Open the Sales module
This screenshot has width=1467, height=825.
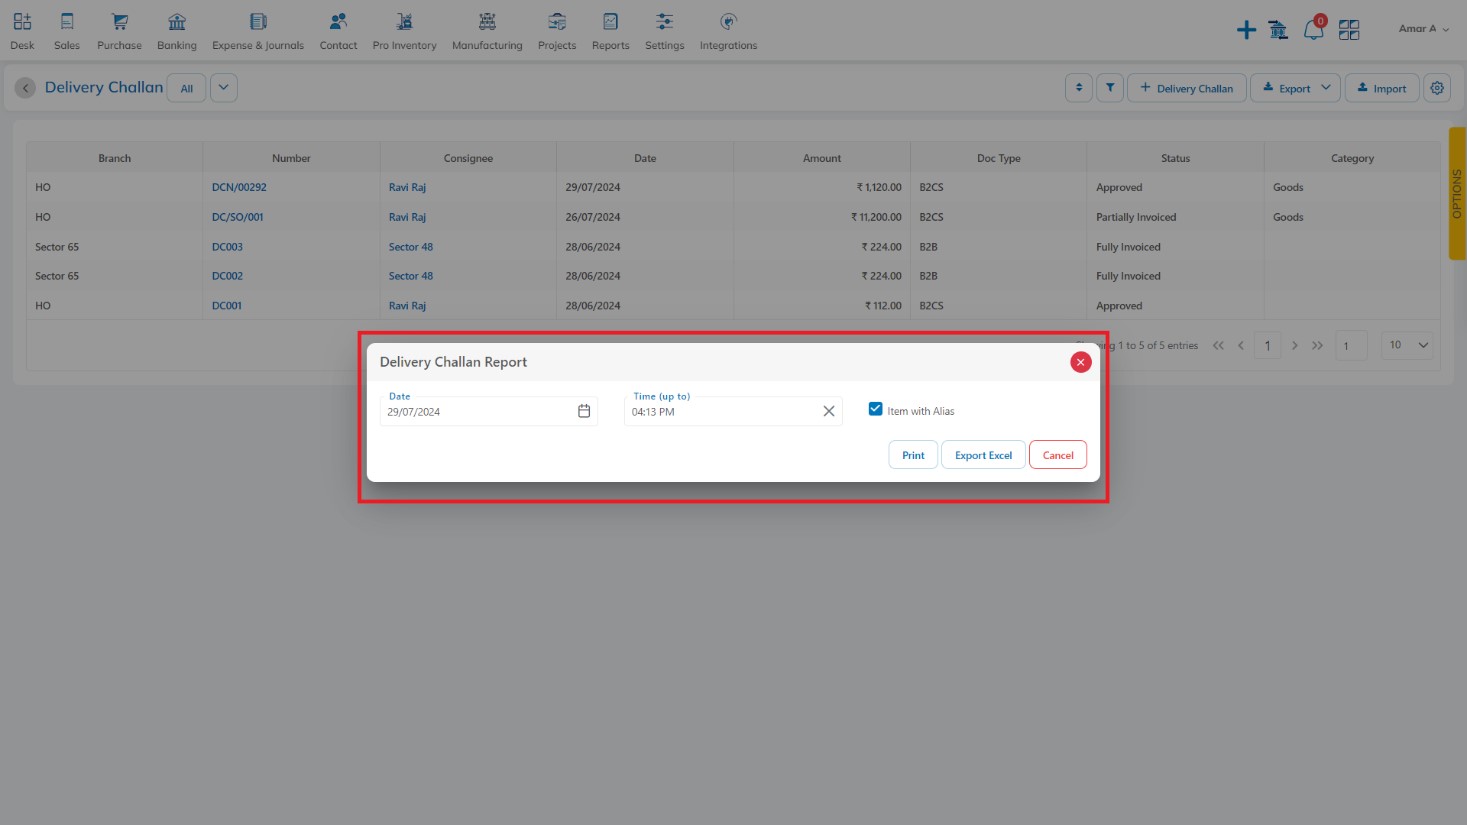(67, 31)
